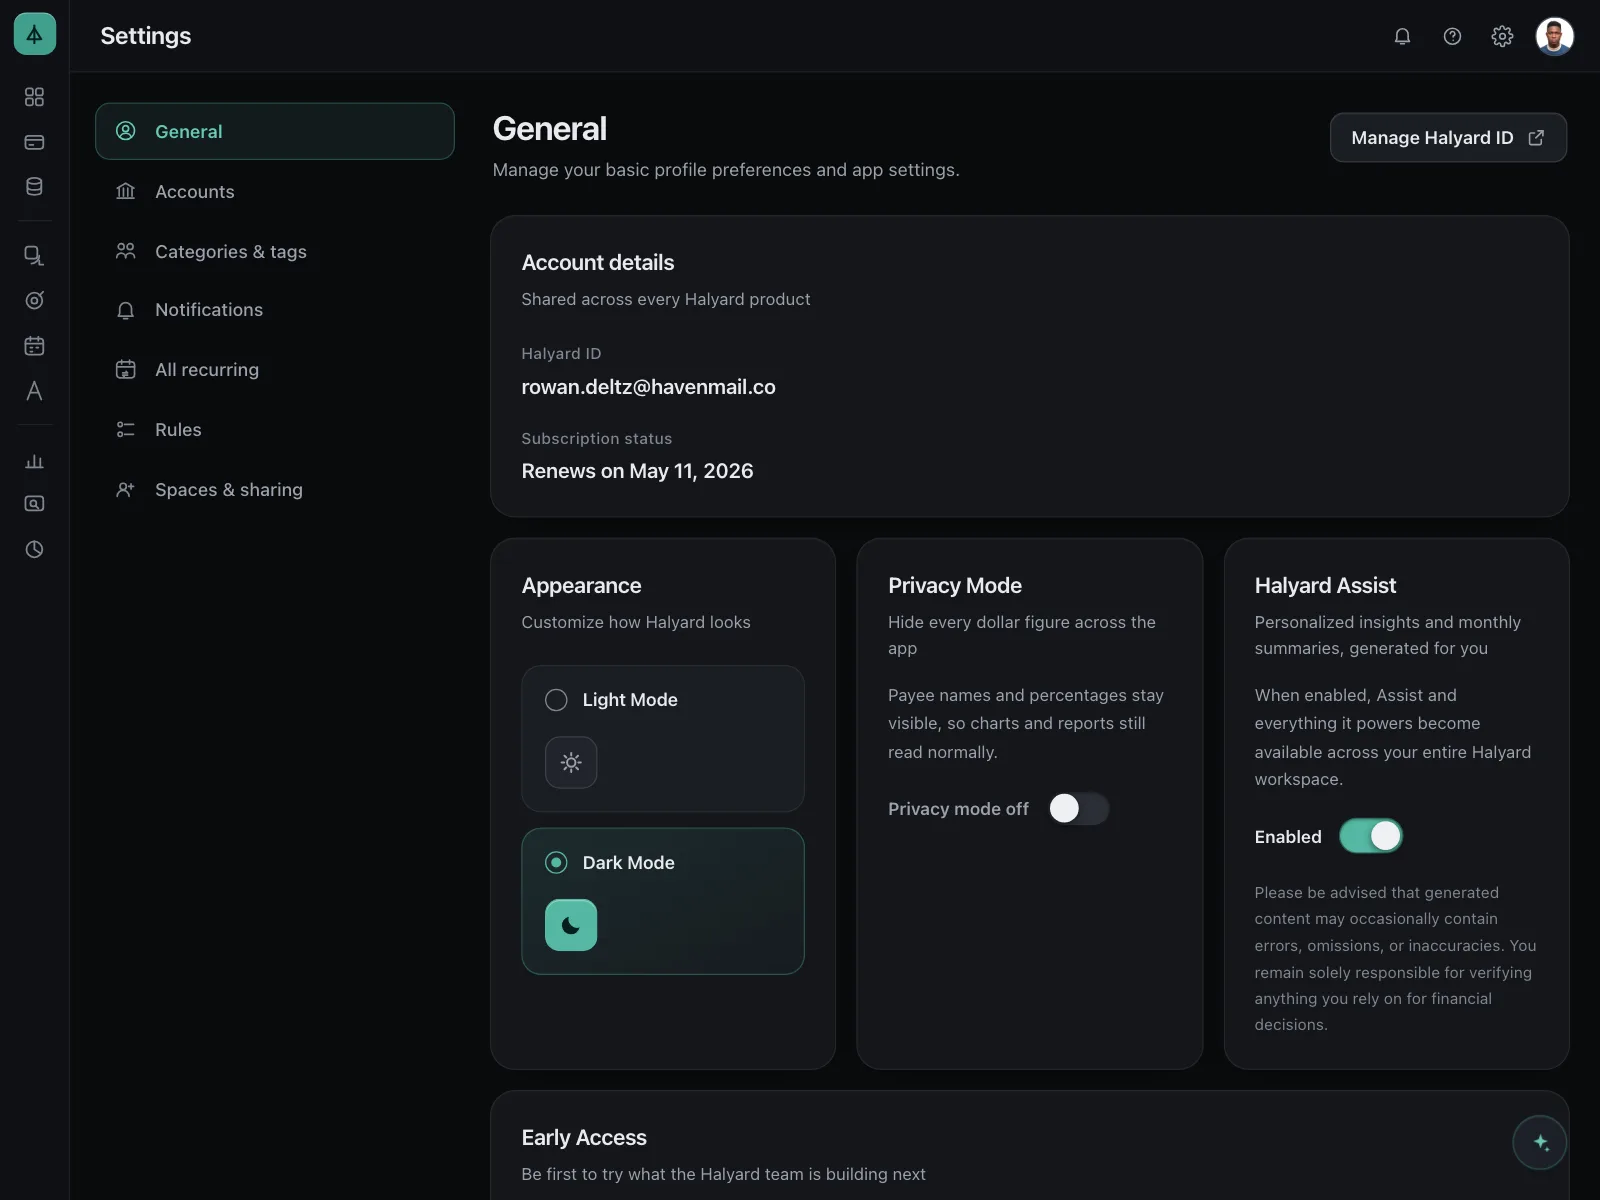Open notifications bell in top bar
Viewport: 1600px width, 1200px height.
click(x=1402, y=36)
